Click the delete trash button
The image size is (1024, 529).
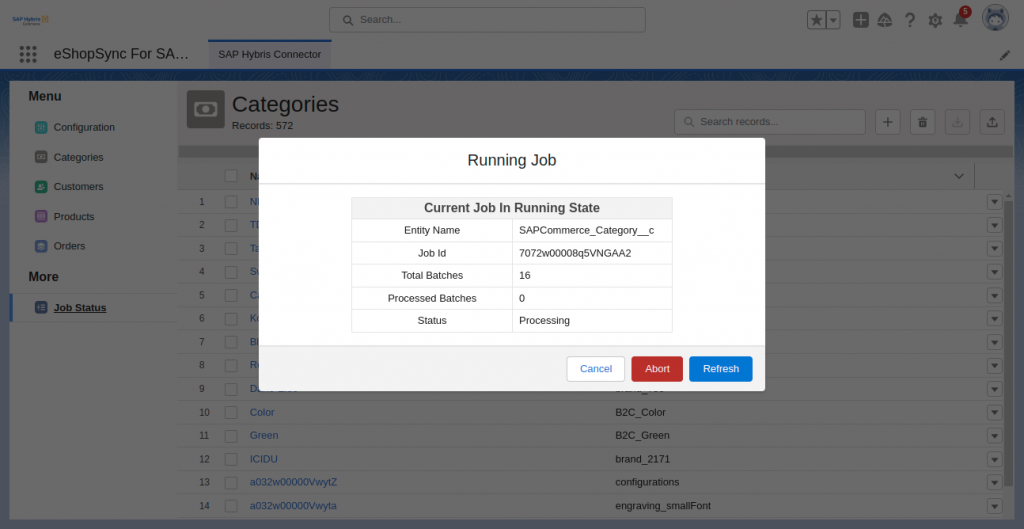click(923, 122)
